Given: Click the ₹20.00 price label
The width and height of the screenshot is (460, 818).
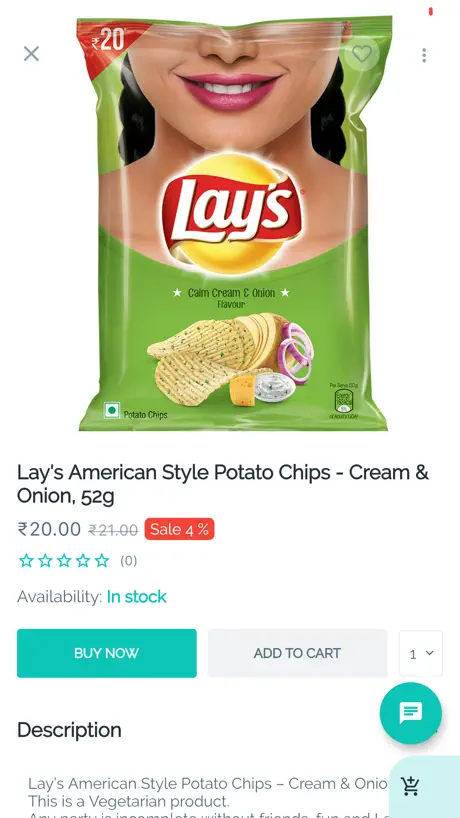Looking at the screenshot, I should [50, 530].
